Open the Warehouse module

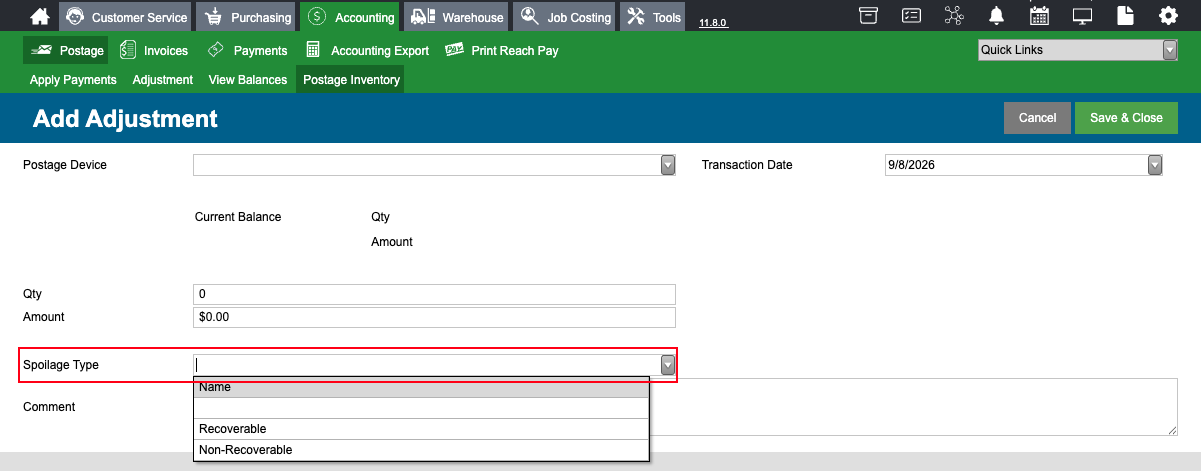tap(457, 17)
